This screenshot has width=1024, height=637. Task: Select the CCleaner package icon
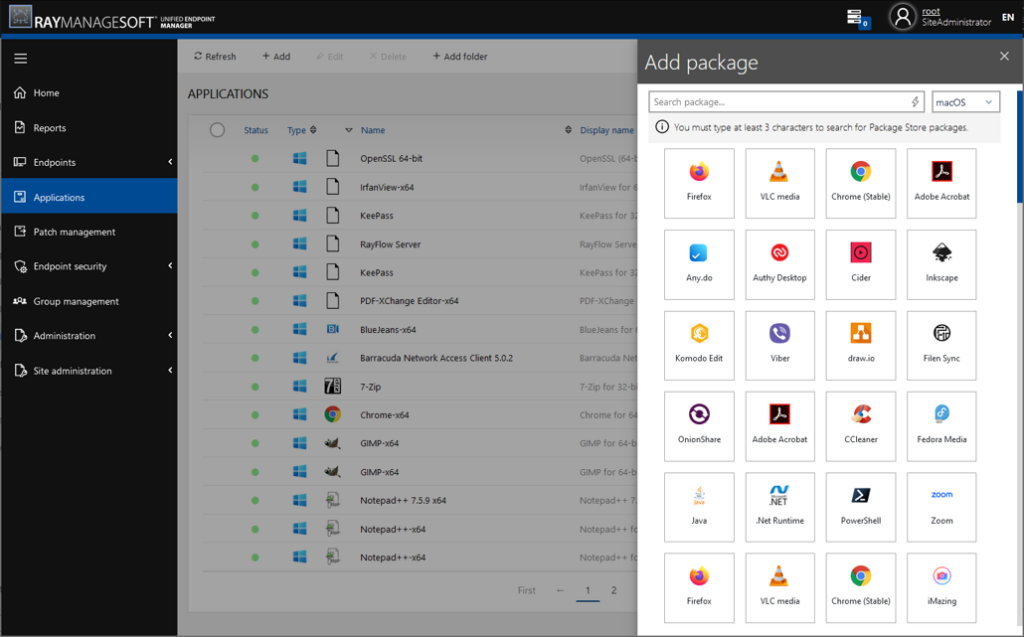click(861, 414)
